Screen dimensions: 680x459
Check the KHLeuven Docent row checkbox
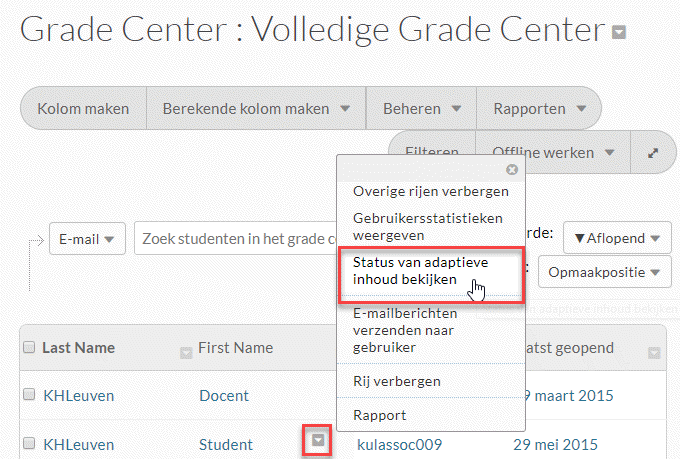(x=28, y=395)
